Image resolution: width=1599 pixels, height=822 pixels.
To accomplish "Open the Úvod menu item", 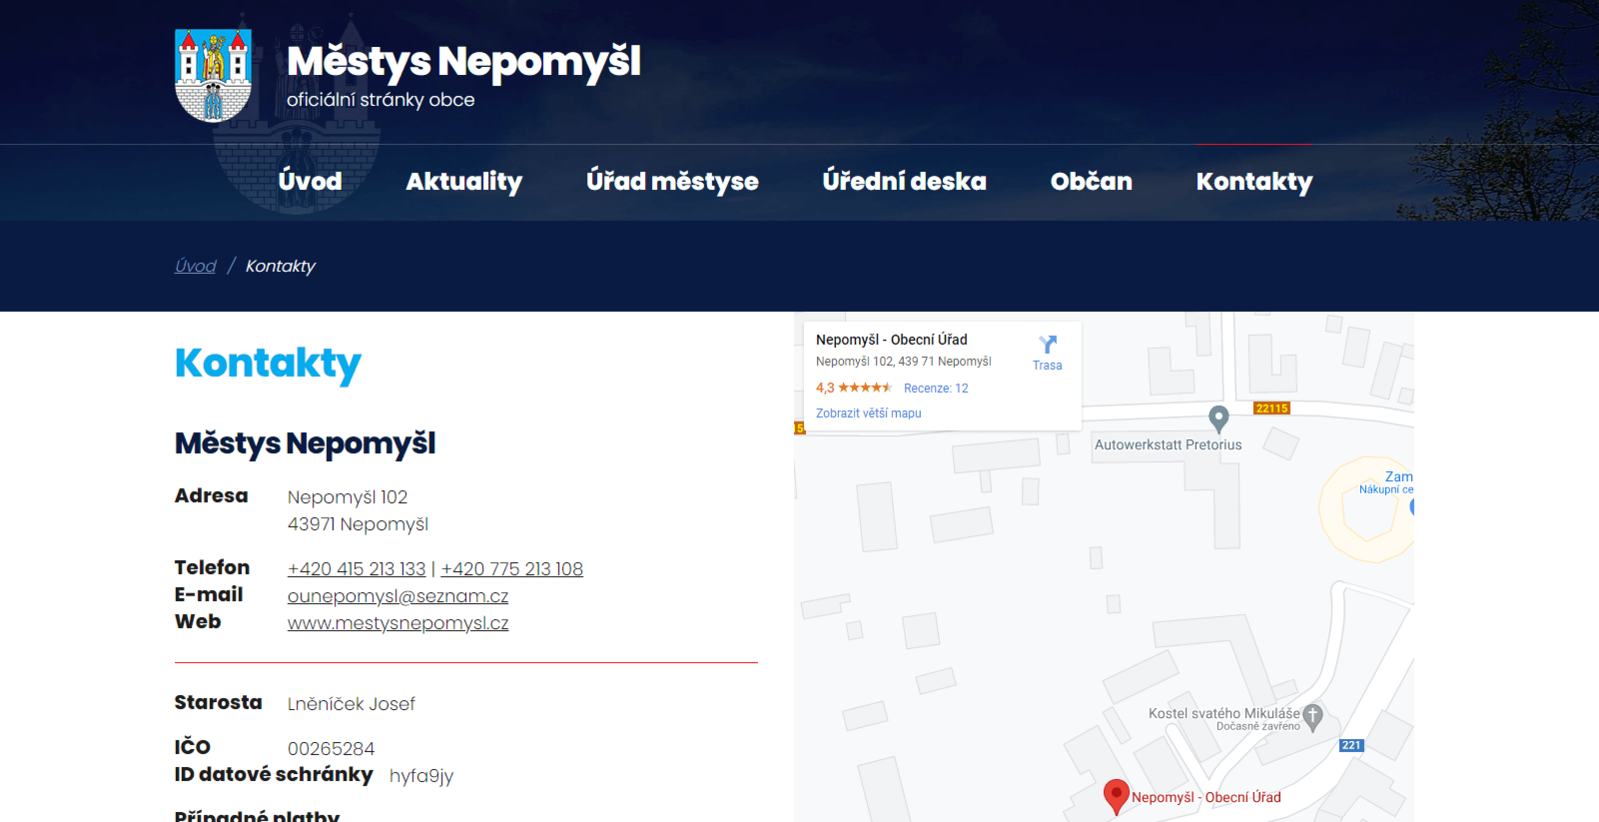I will [310, 182].
